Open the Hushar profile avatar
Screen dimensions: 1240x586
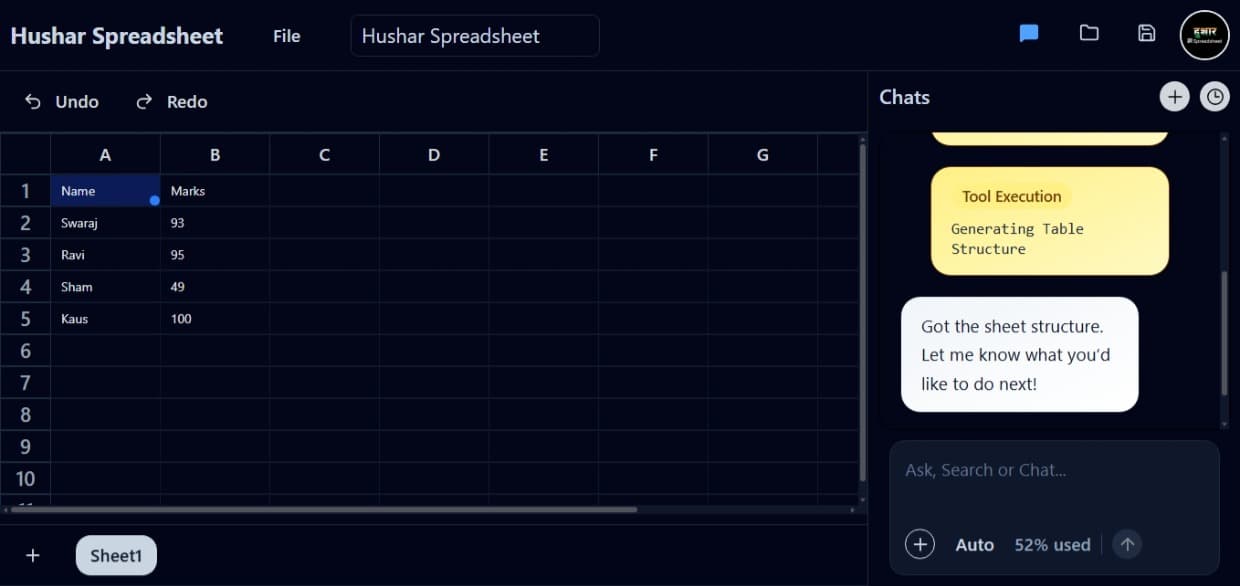1204,35
